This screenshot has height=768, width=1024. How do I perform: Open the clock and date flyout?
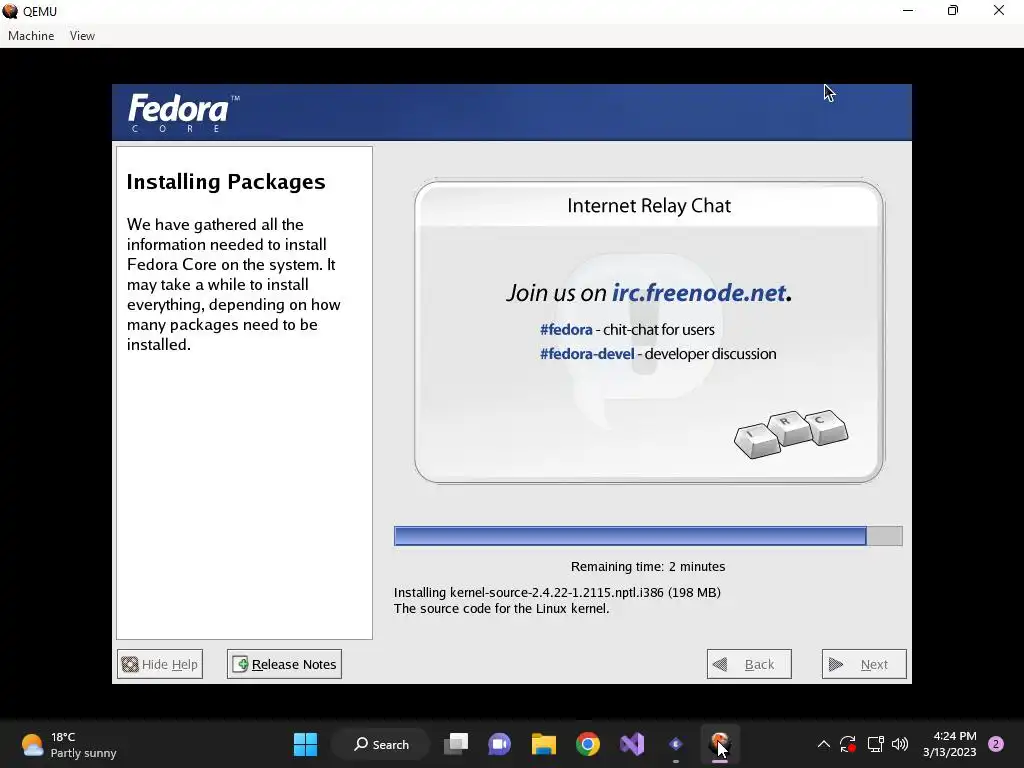coord(950,744)
